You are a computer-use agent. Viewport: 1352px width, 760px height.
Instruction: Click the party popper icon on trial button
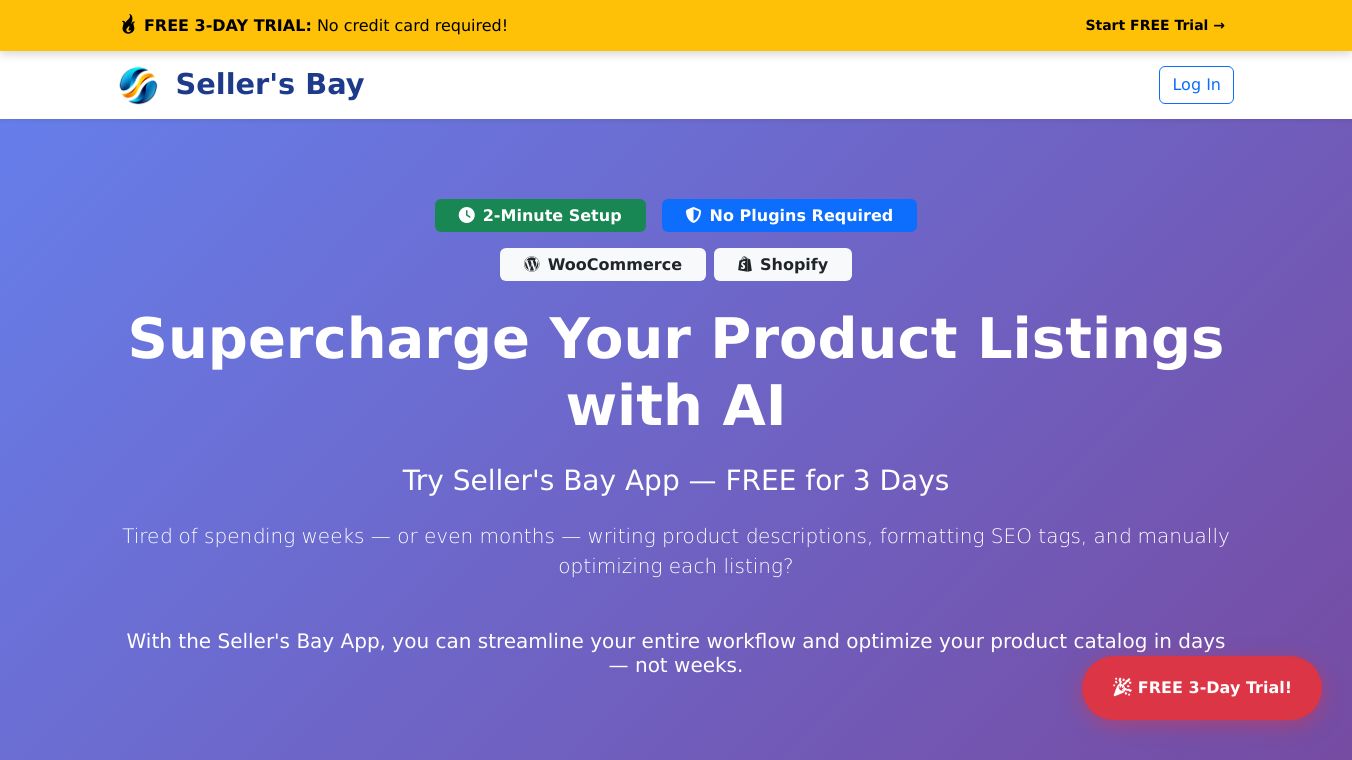coord(1122,687)
